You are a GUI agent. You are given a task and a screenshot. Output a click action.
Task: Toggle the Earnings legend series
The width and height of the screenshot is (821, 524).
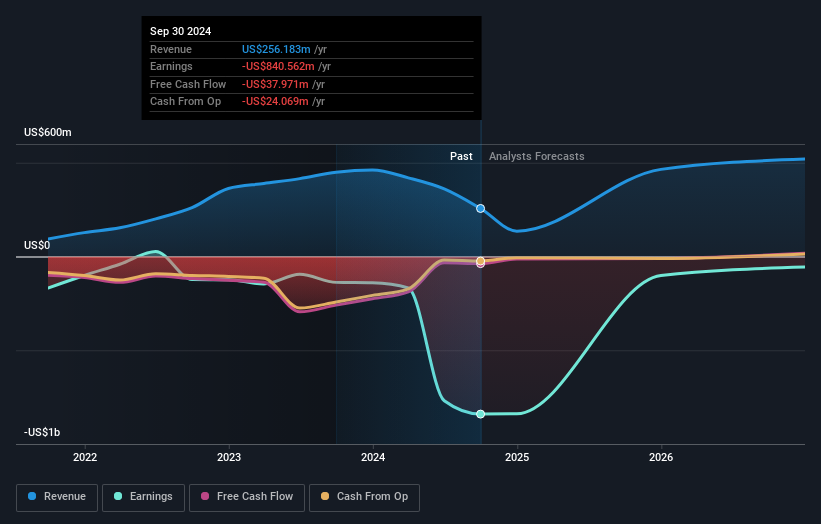coord(143,497)
